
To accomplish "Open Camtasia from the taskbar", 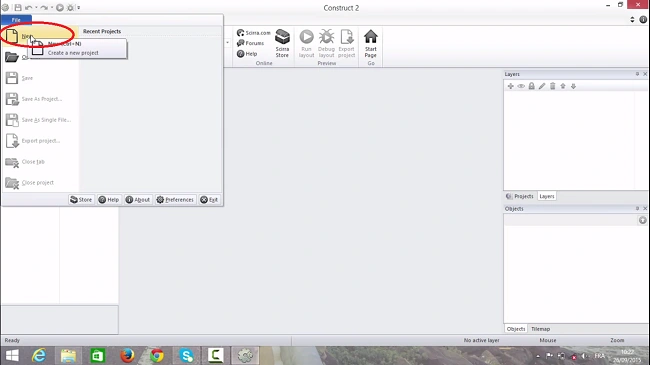I will tap(216, 355).
